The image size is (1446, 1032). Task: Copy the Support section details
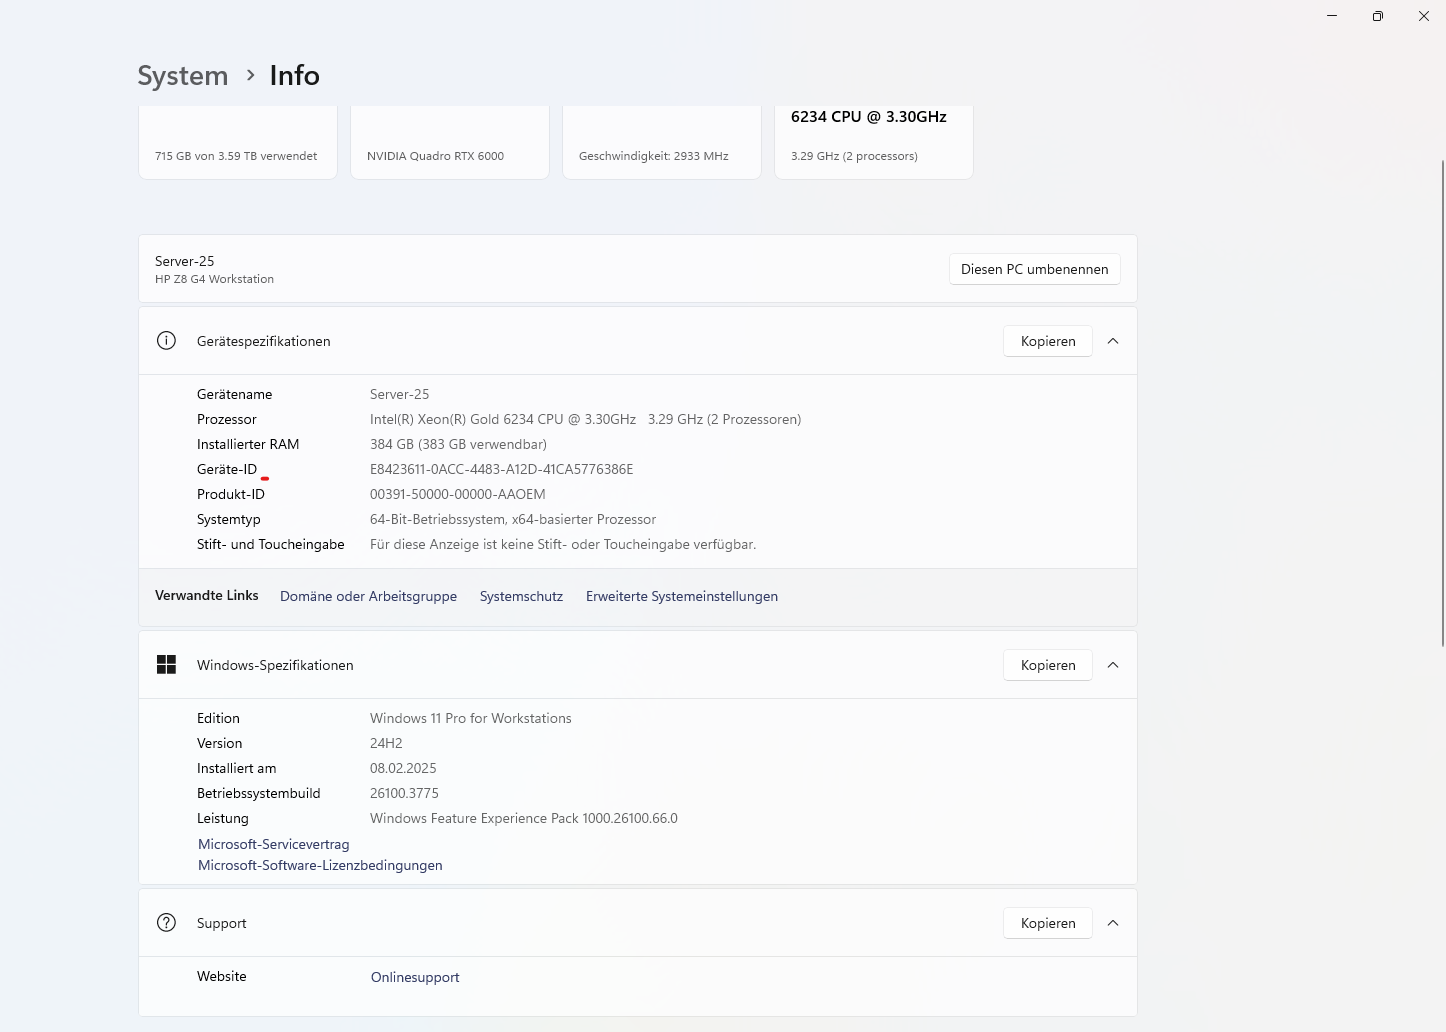[x=1048, y=923]
